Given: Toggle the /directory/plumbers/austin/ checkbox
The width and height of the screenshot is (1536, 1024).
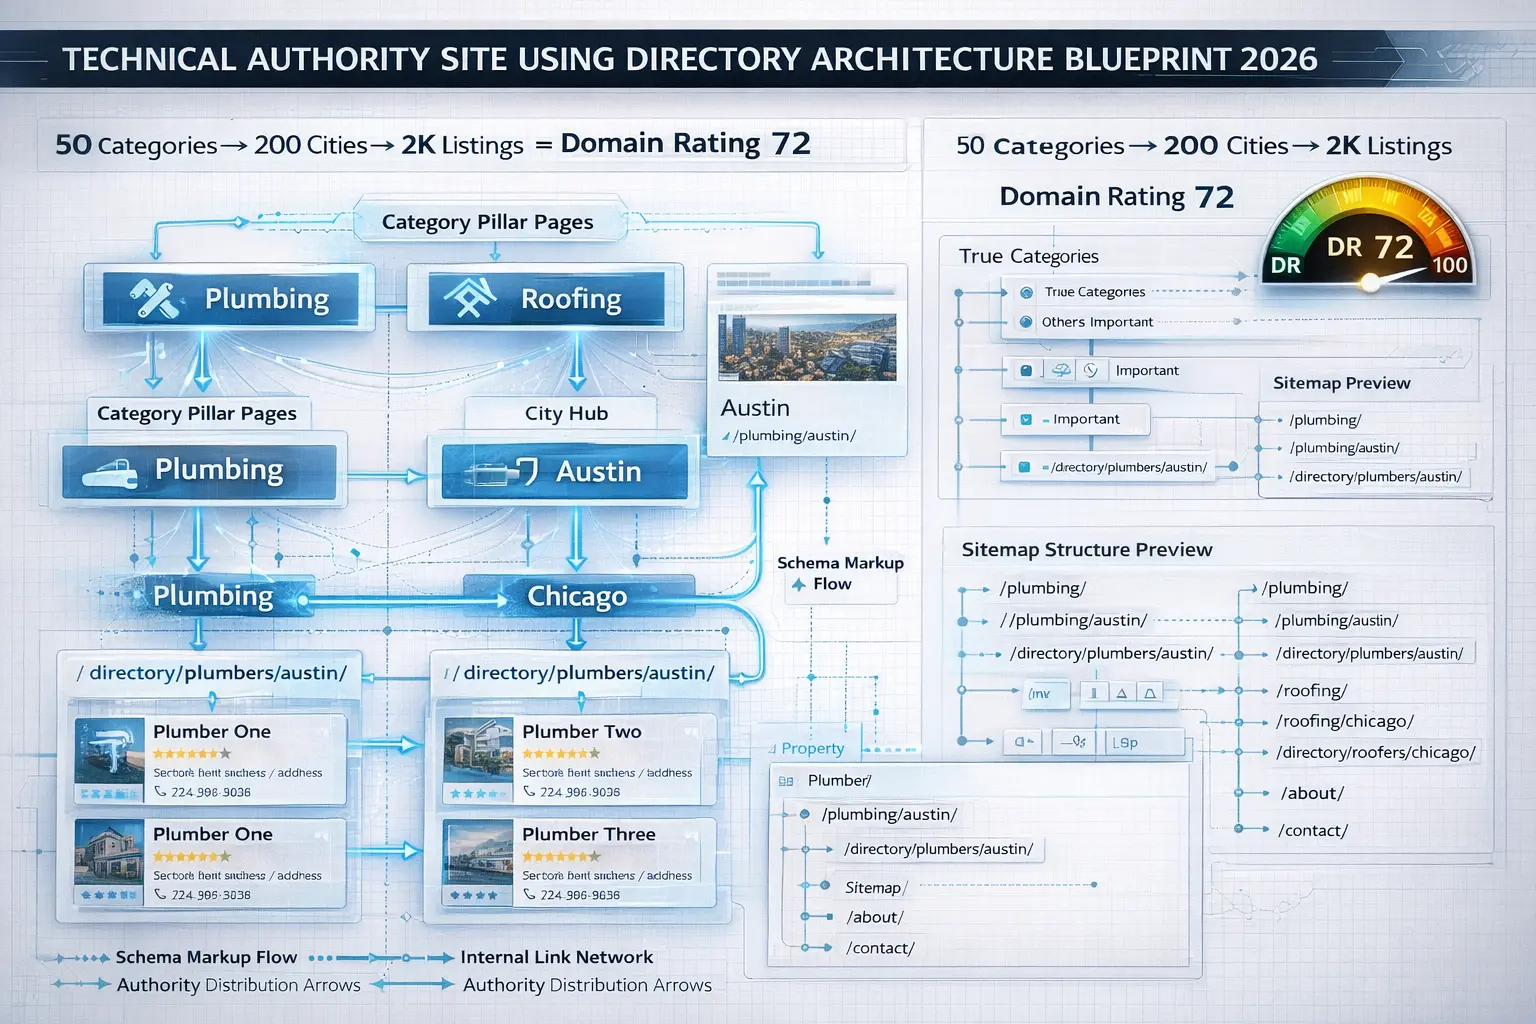Looking at the screenshot, I should [x=1024, y=466].
